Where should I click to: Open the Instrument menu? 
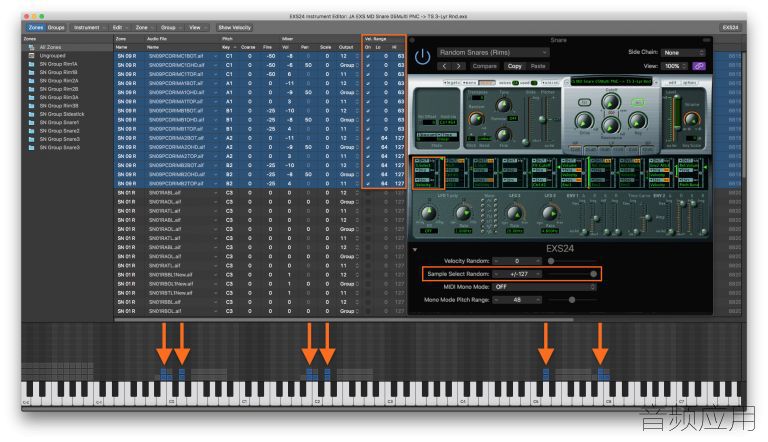click(x=89, y=27)
